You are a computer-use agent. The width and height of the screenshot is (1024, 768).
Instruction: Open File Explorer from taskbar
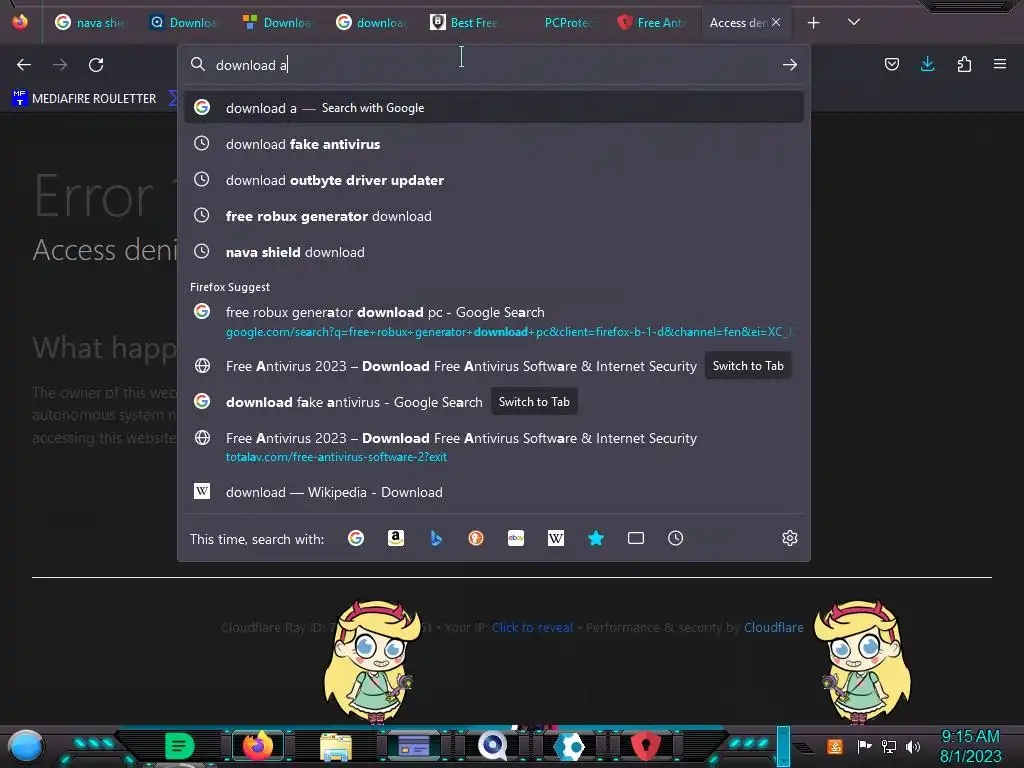(336, 746)
